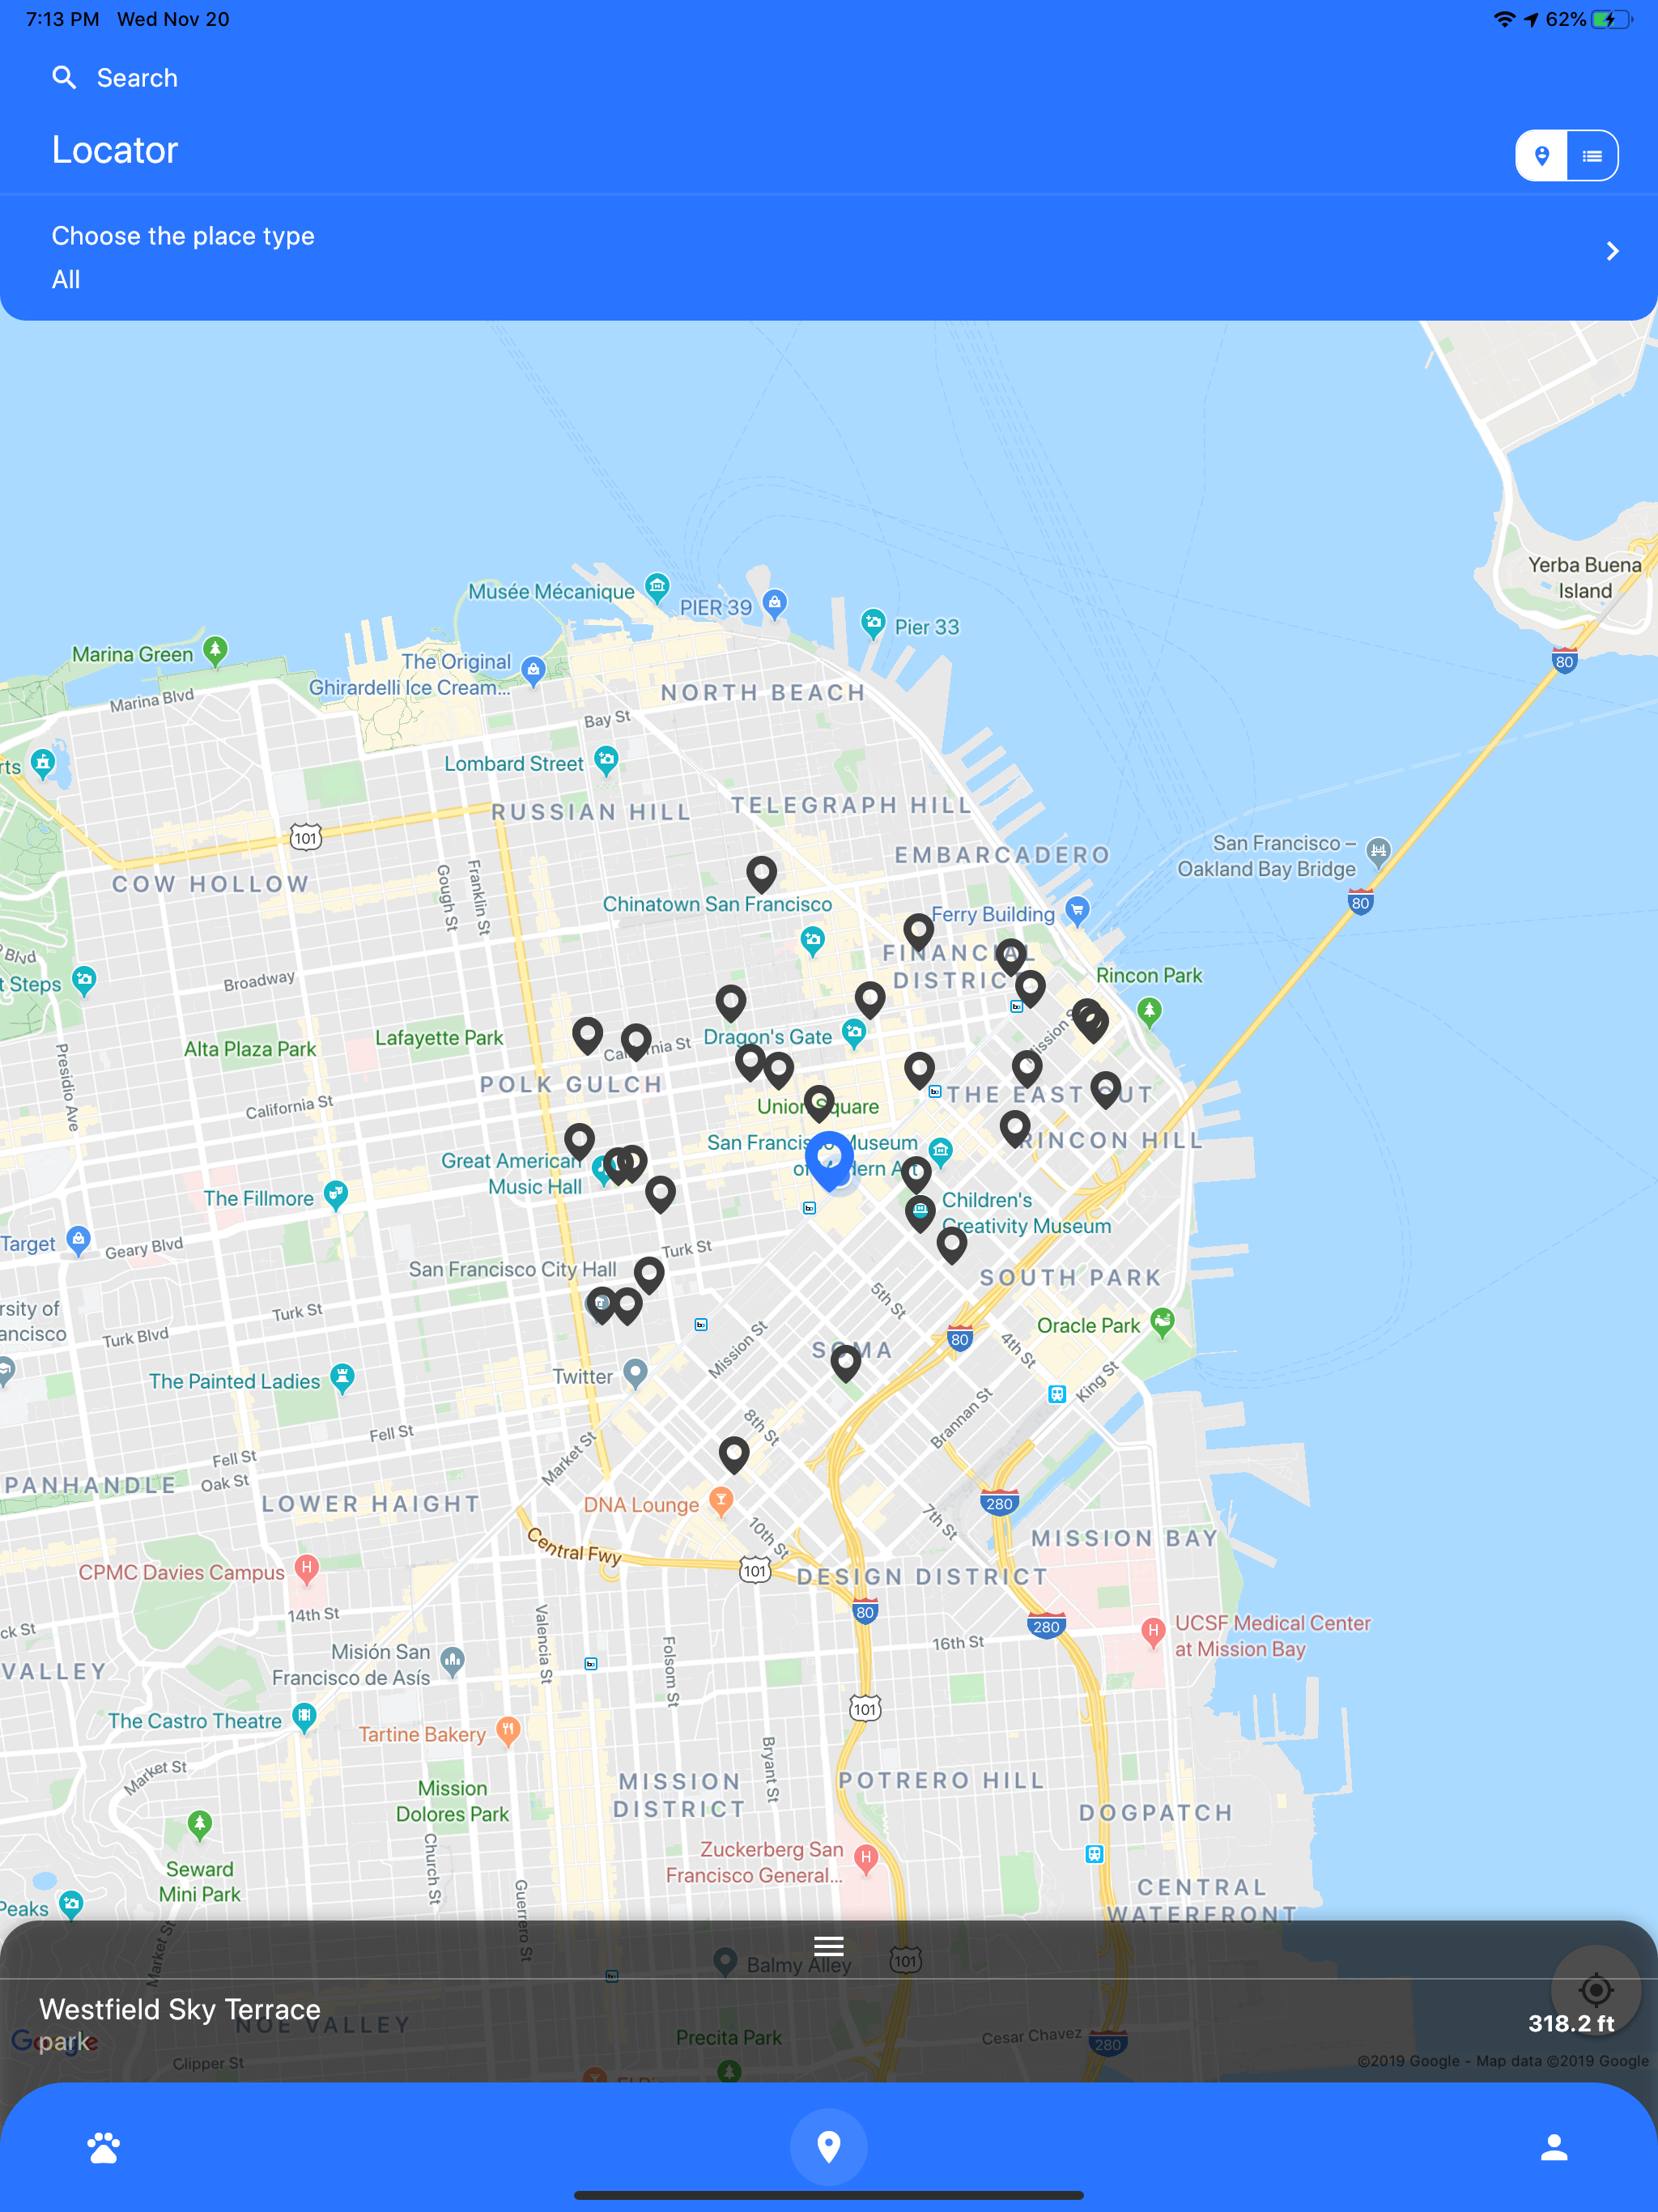This screenshot has width=1658, height=2212.
Task: Switch to list view toggle
Action: [1592, 156]
